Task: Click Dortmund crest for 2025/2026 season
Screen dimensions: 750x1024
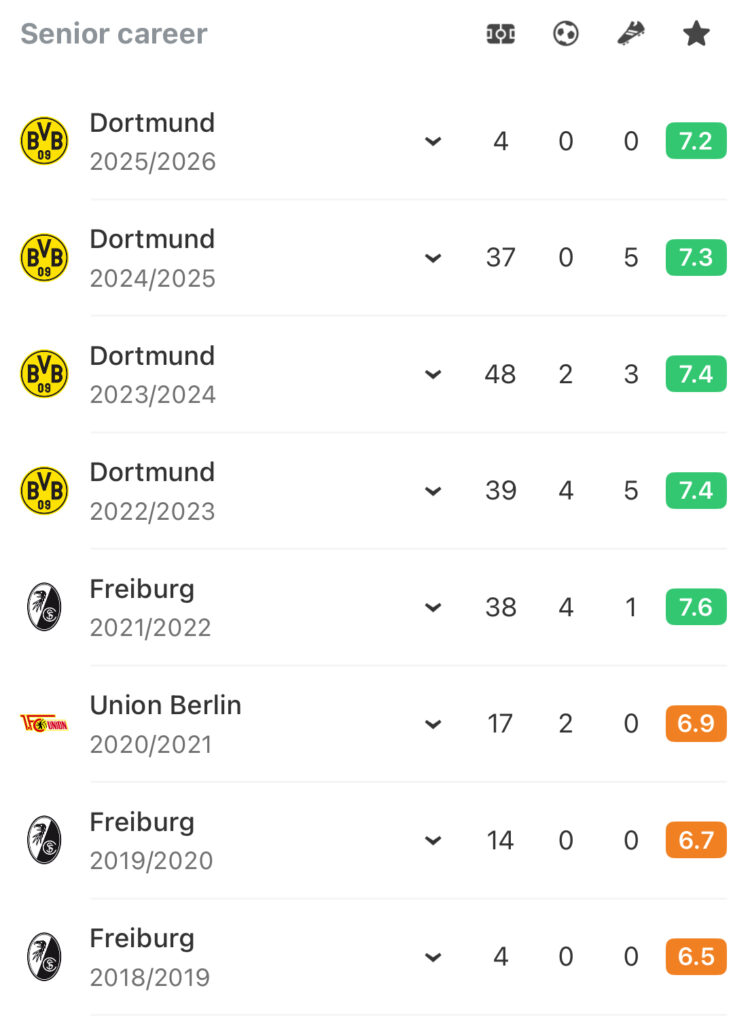Action: 44,141
